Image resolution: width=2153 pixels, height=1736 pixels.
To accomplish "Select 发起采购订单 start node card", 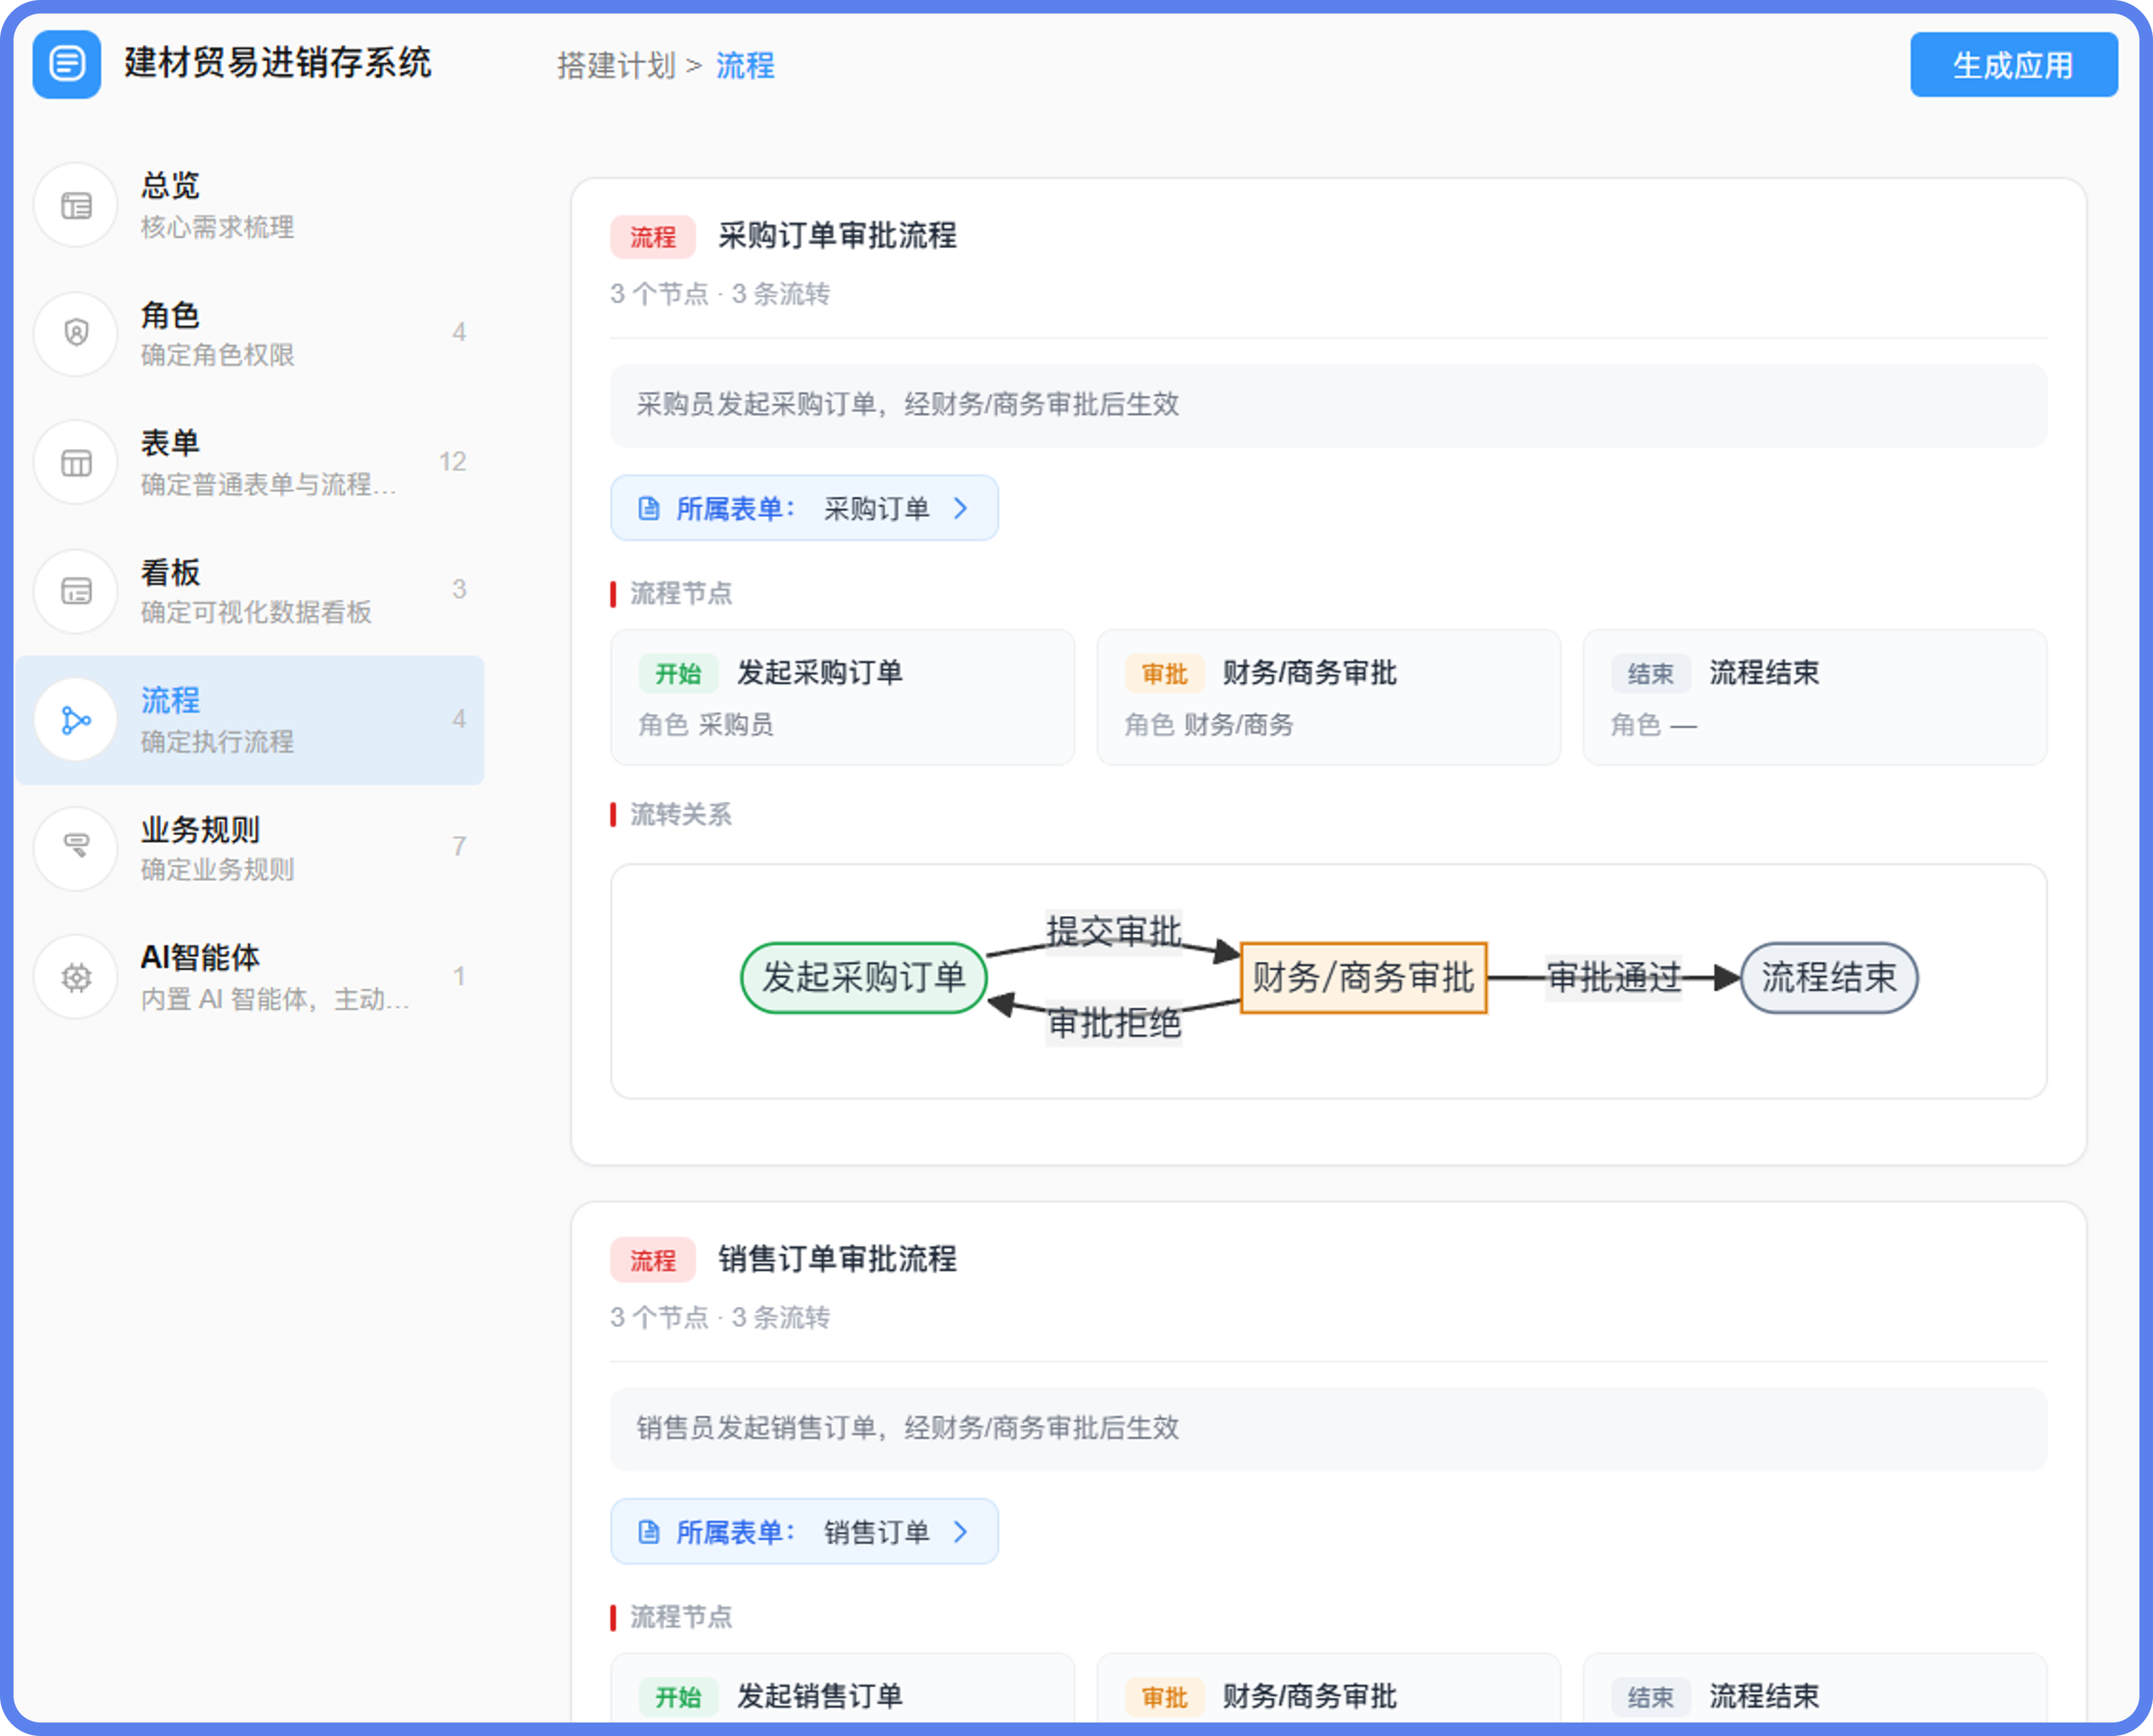I will tap(842, 697).
